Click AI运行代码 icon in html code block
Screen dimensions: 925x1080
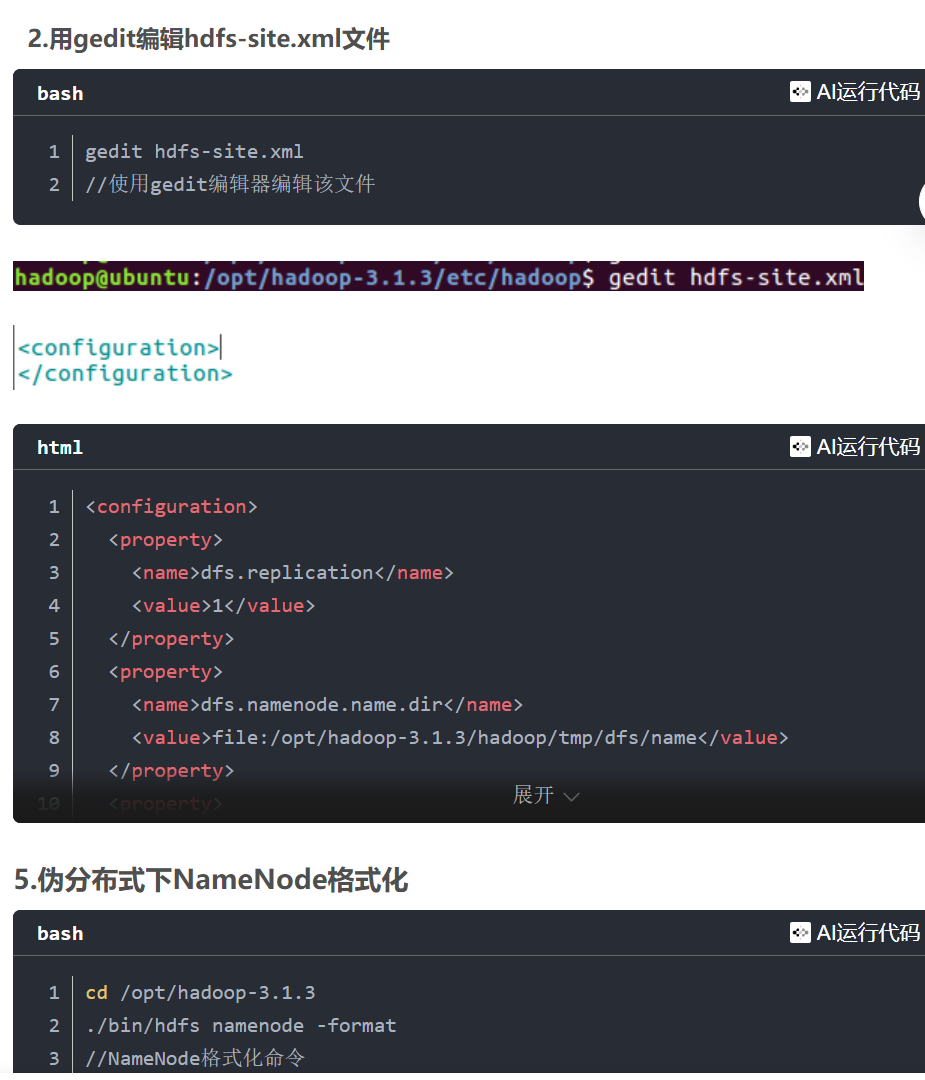click(x=800, y=446)
